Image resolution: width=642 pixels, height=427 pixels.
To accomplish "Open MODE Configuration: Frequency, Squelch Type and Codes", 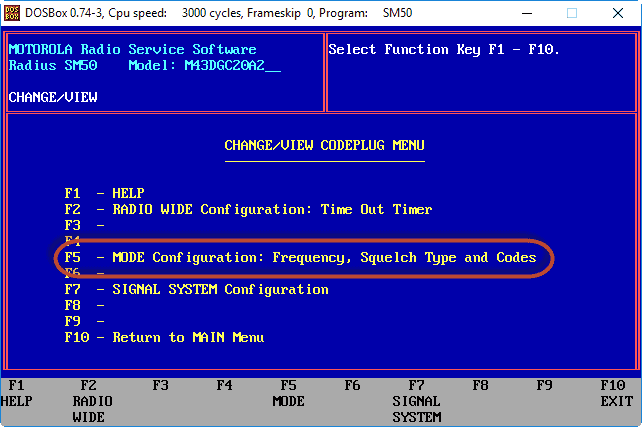I will coord(300,257).
